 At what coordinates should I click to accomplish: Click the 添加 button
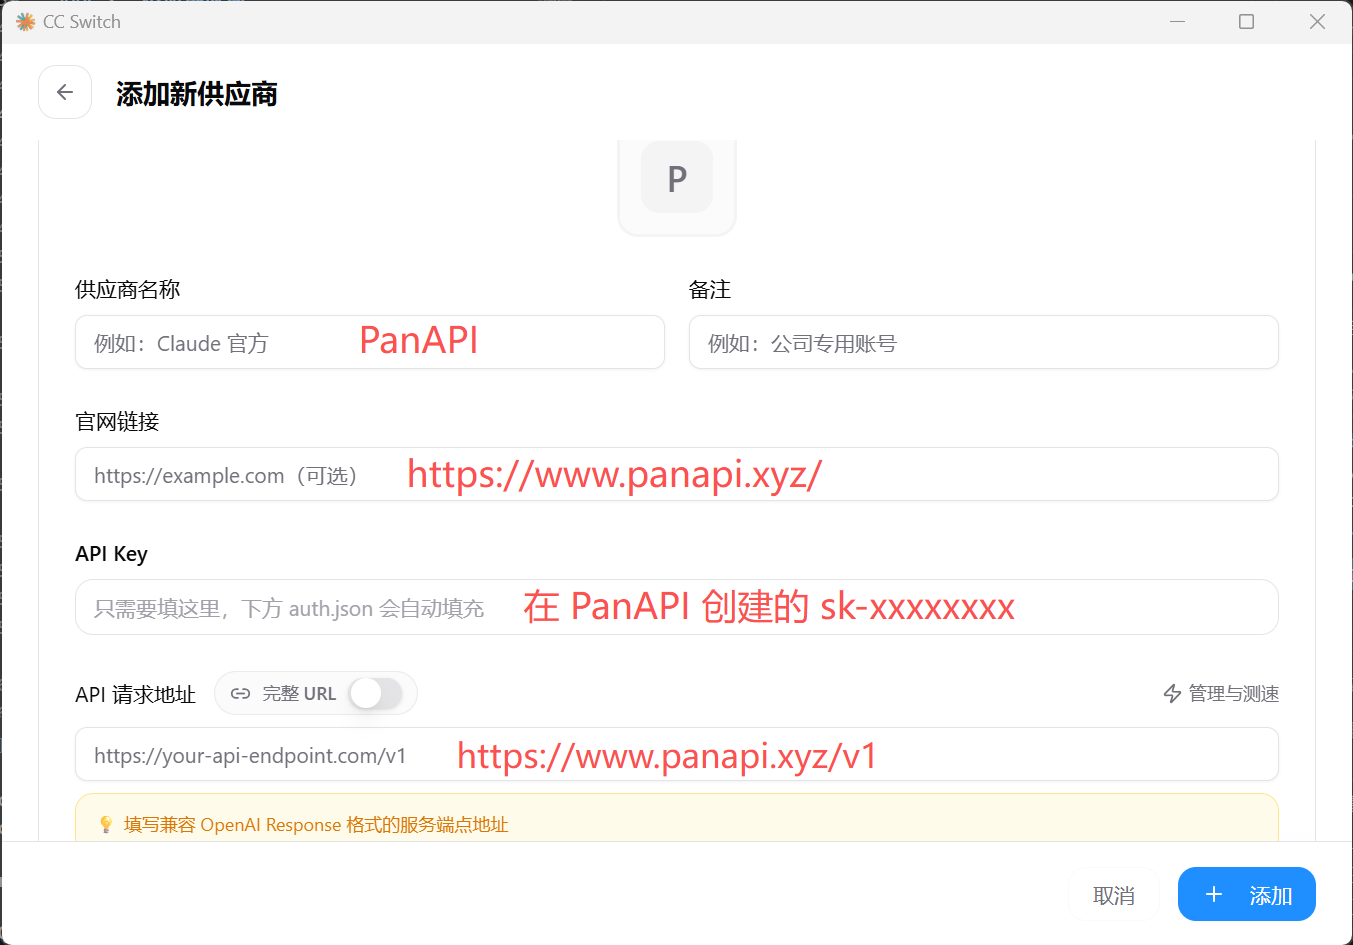click(1247, 894)
